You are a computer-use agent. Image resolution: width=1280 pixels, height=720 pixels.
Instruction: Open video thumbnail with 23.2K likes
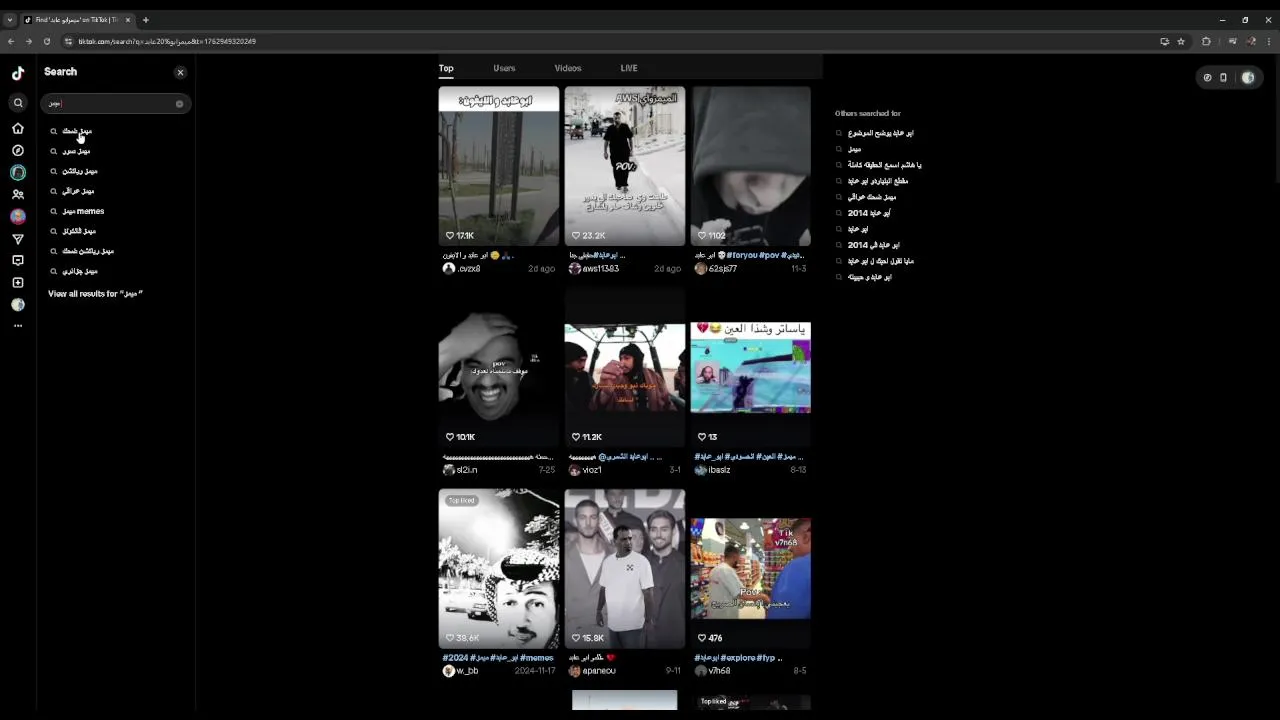click(x=625, y=166)
